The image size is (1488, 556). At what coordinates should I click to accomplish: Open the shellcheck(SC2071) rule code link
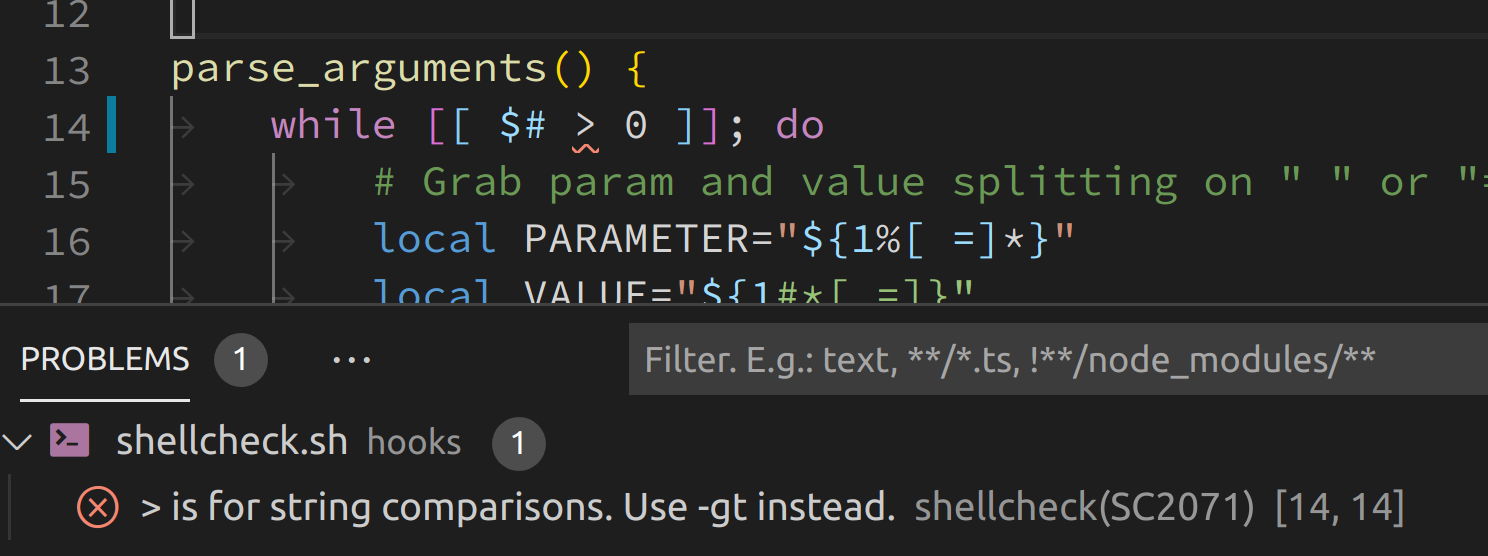click(1085, 509)
